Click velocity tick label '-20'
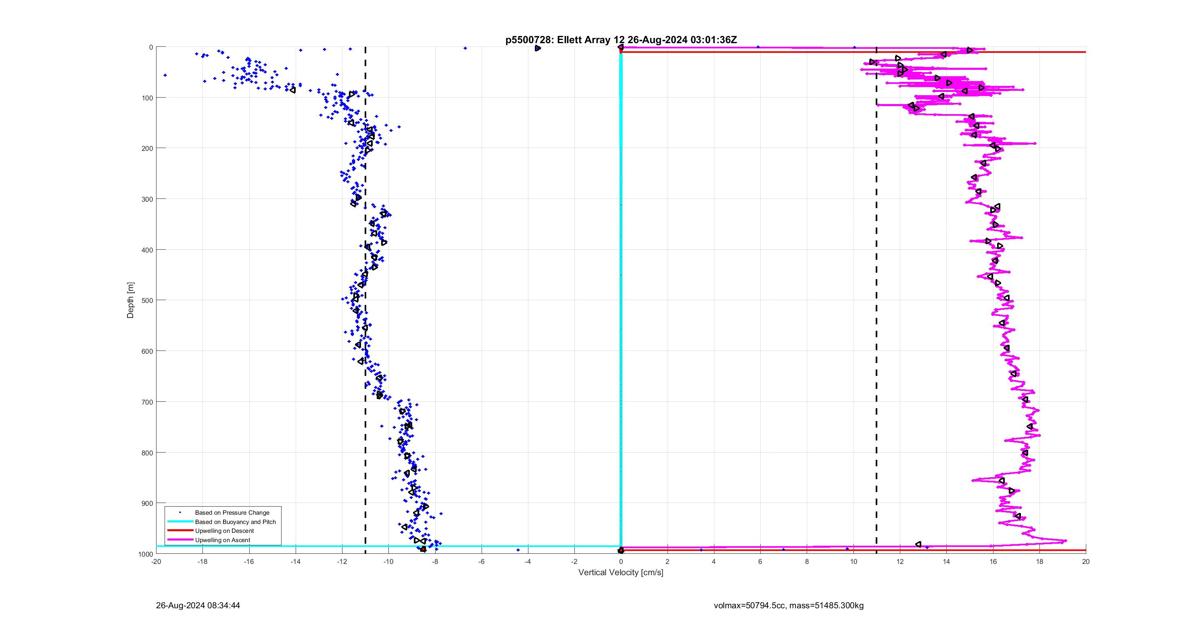Viewport: 1200px width, 622px height. 156,562
